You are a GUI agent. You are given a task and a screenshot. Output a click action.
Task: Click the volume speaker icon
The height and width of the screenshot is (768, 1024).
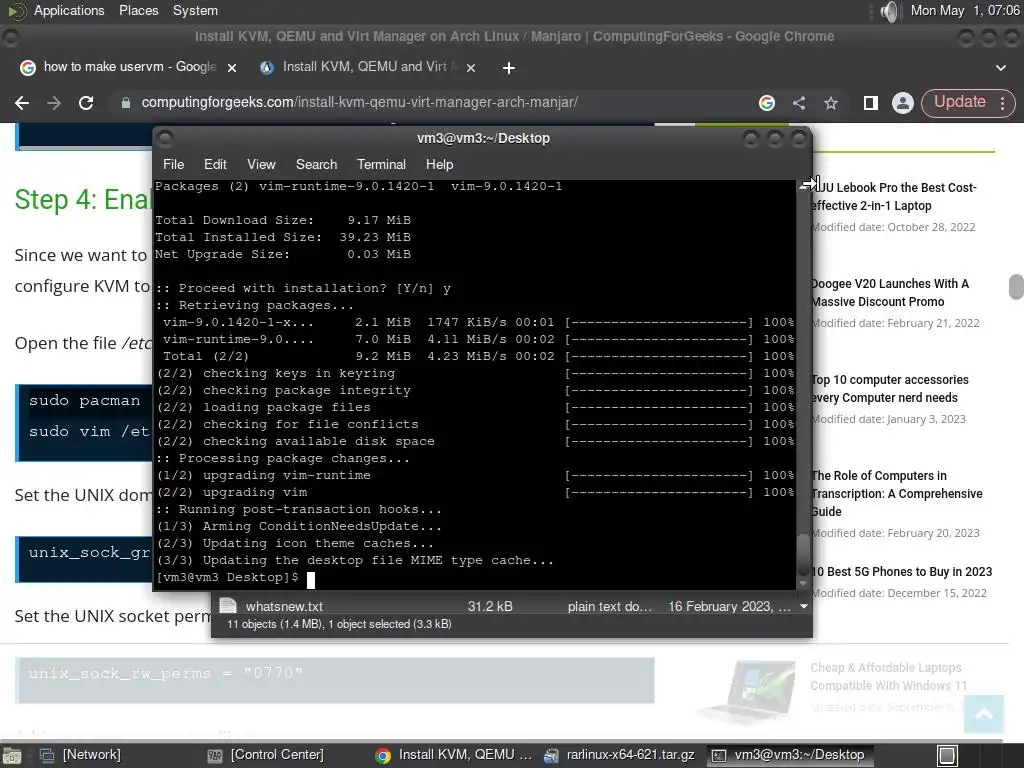pos(889,11)
